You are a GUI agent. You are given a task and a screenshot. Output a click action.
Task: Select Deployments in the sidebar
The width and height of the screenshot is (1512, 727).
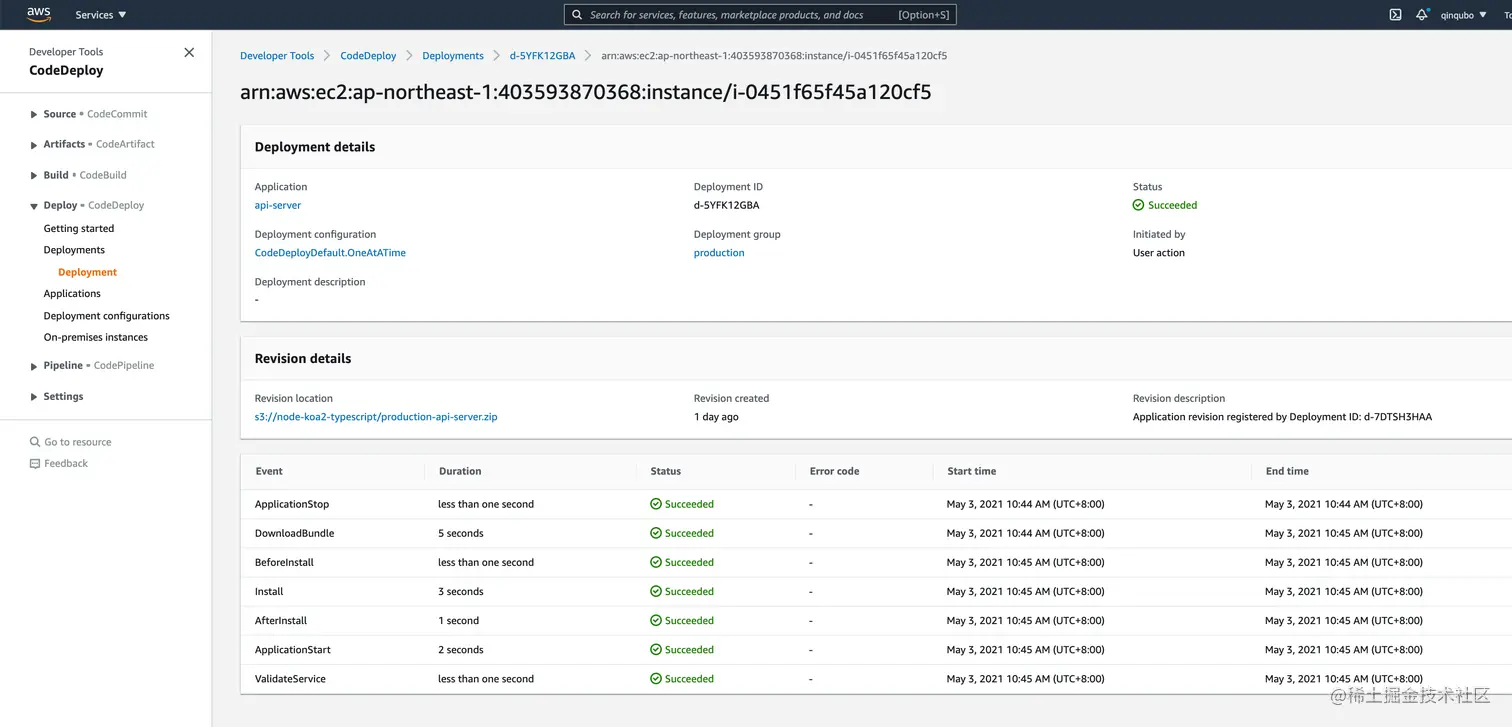(74, 249)
